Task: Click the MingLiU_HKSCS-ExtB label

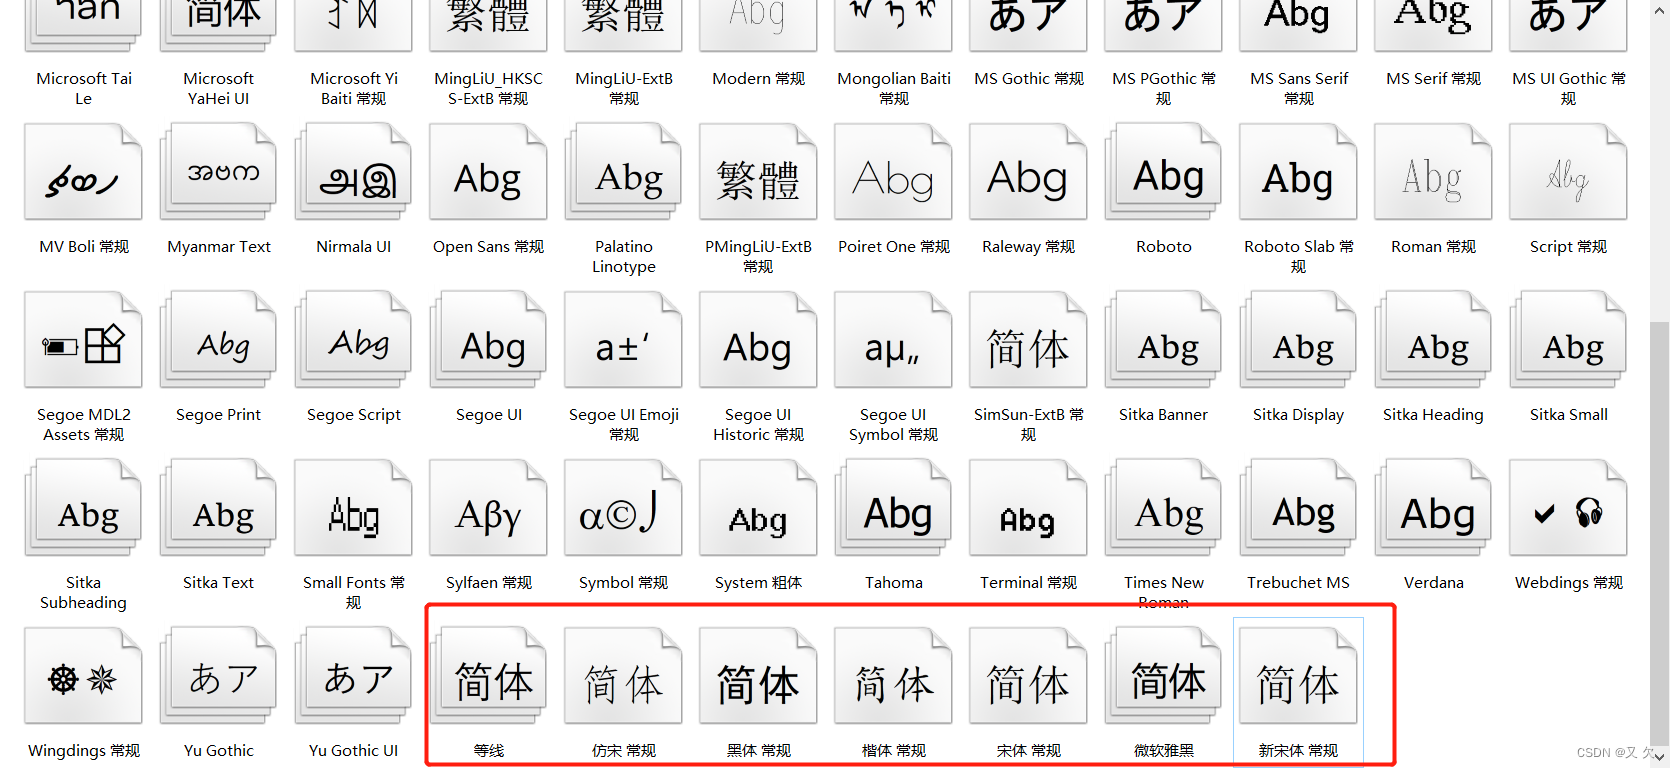Action: (x=488, y=88)
